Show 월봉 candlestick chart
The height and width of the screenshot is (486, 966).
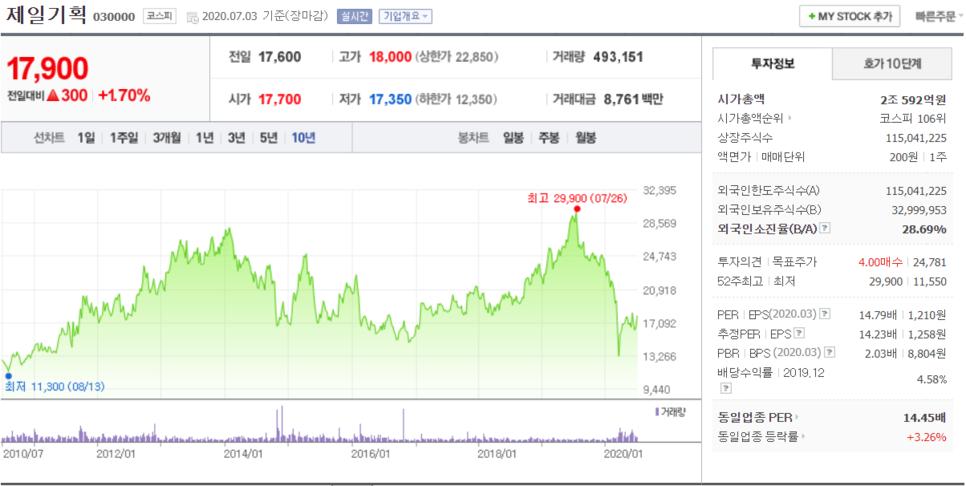[x=585, y=138]
